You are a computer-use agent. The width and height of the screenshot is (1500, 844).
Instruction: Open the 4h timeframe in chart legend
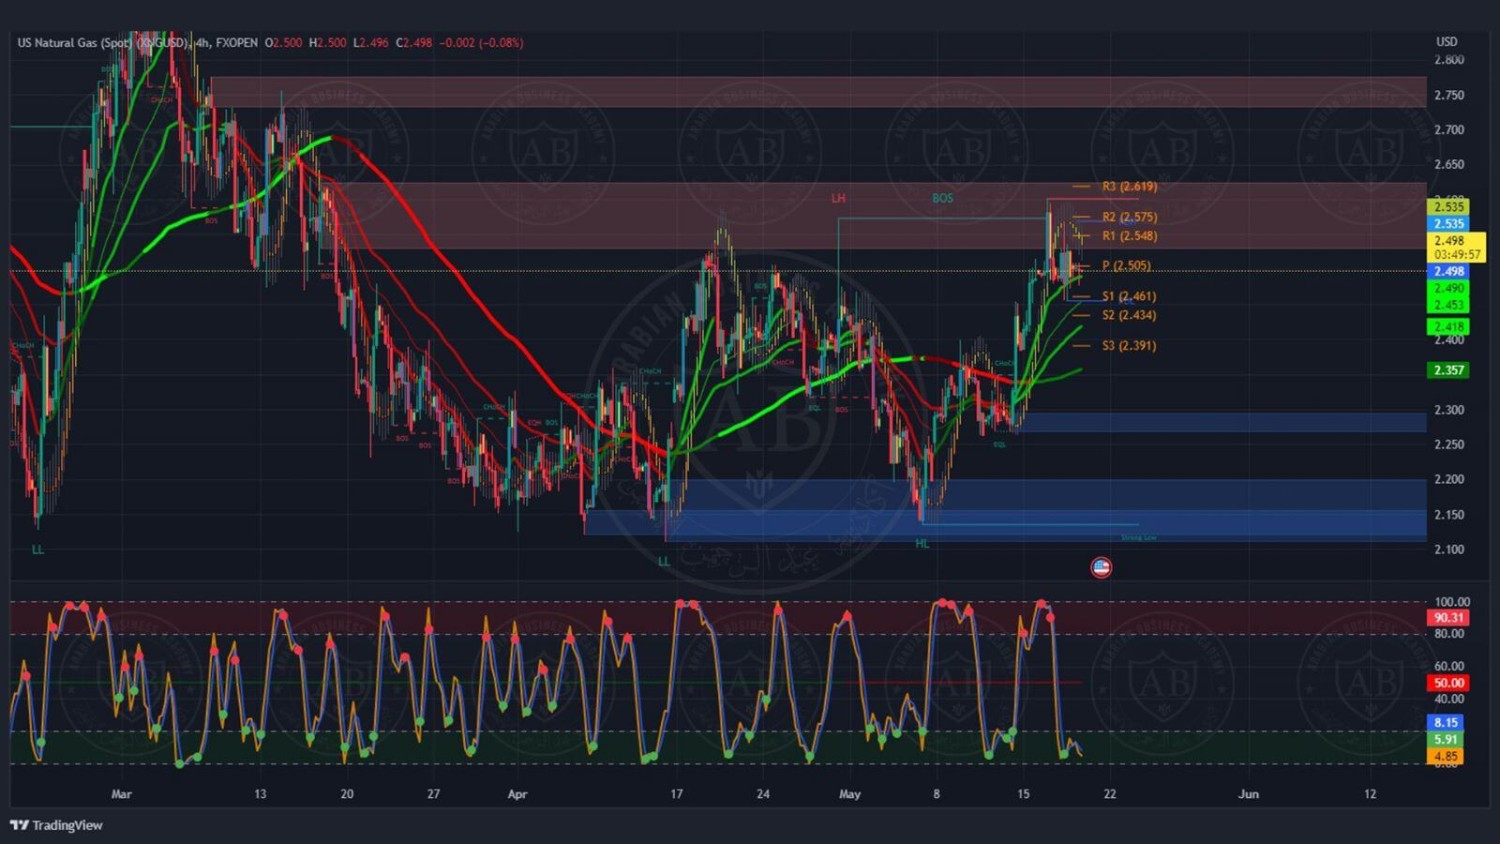[203, 43]
